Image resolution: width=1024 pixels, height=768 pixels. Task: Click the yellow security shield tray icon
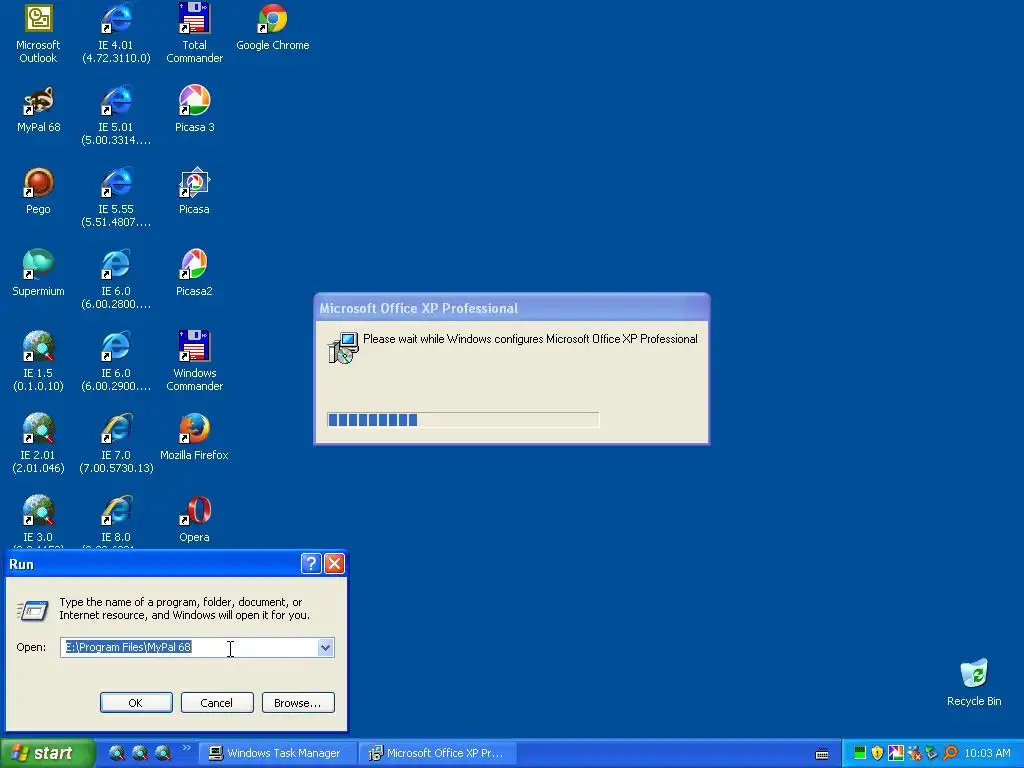point(877,753)
